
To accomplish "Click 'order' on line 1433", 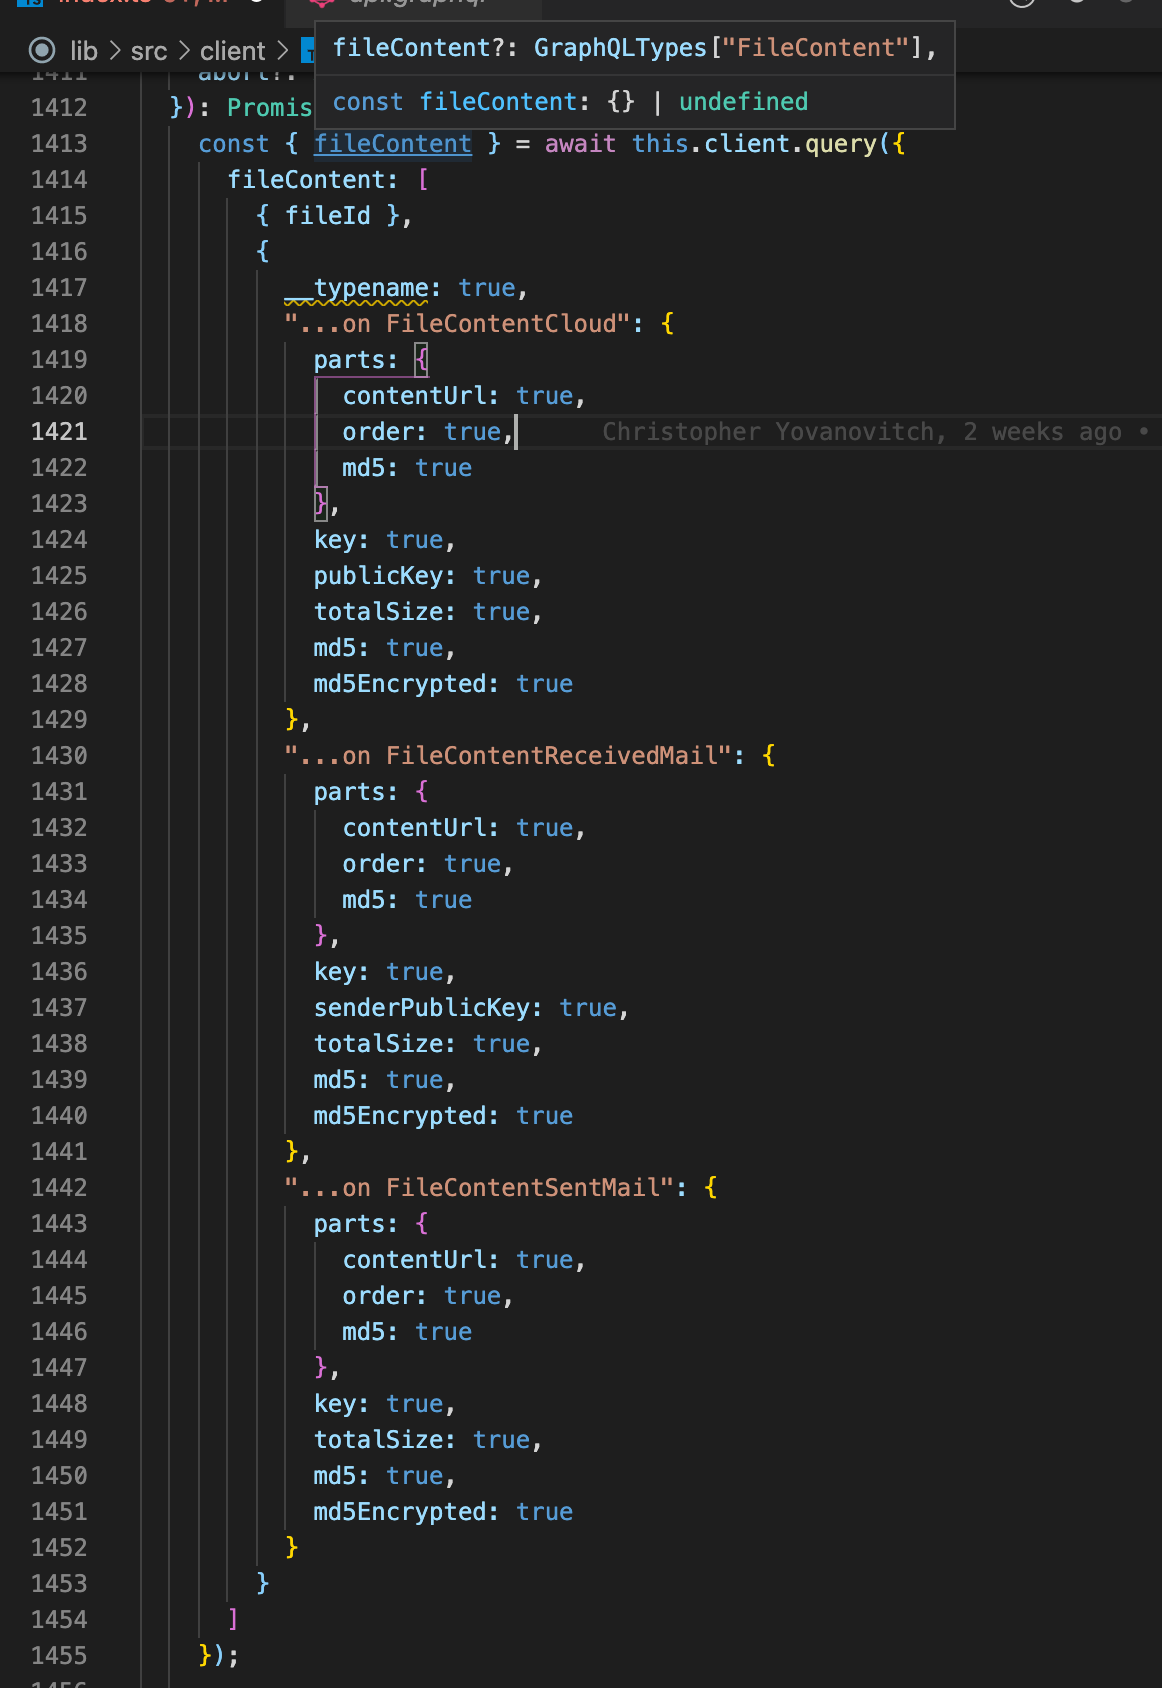I will tap(379, 864).
